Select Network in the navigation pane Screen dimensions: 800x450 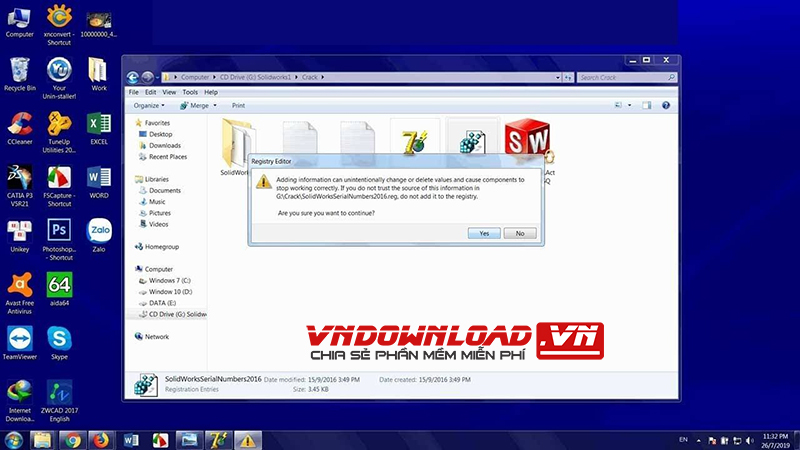152,337
